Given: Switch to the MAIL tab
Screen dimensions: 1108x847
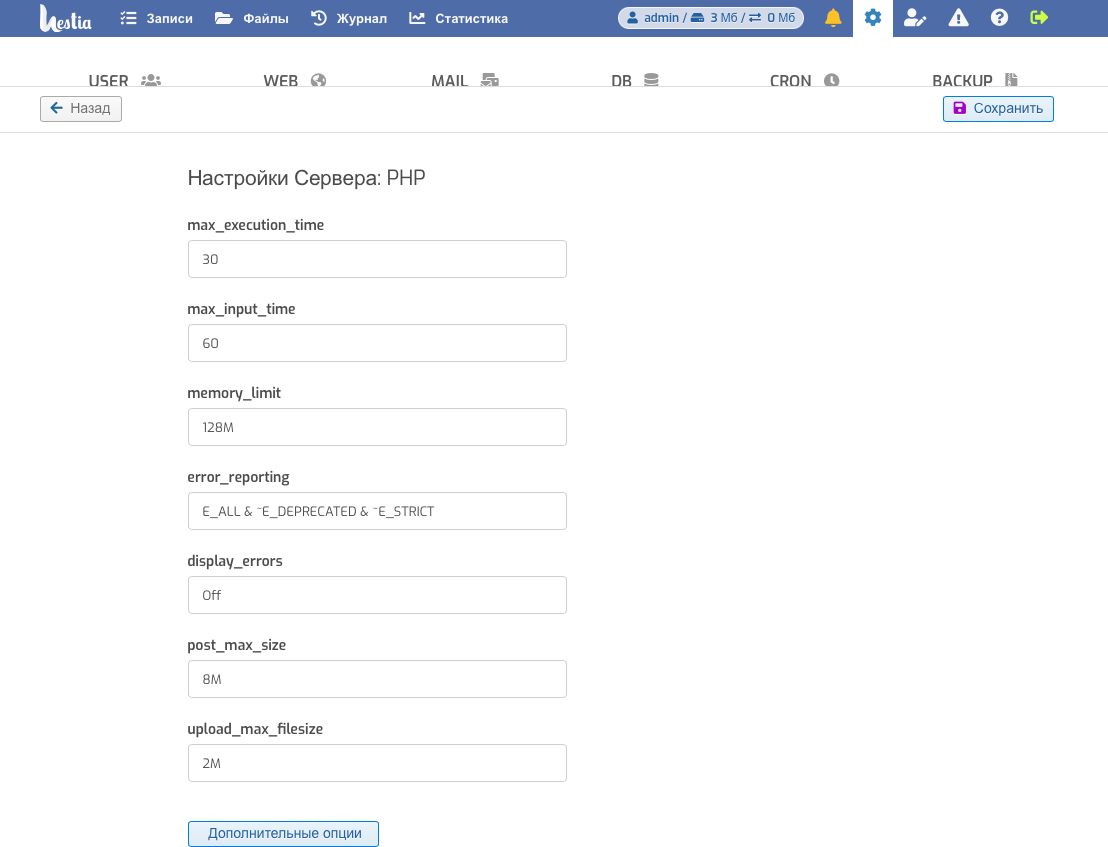Looking at the screenshot, I should pyautogui.click(x=465, y=80).
